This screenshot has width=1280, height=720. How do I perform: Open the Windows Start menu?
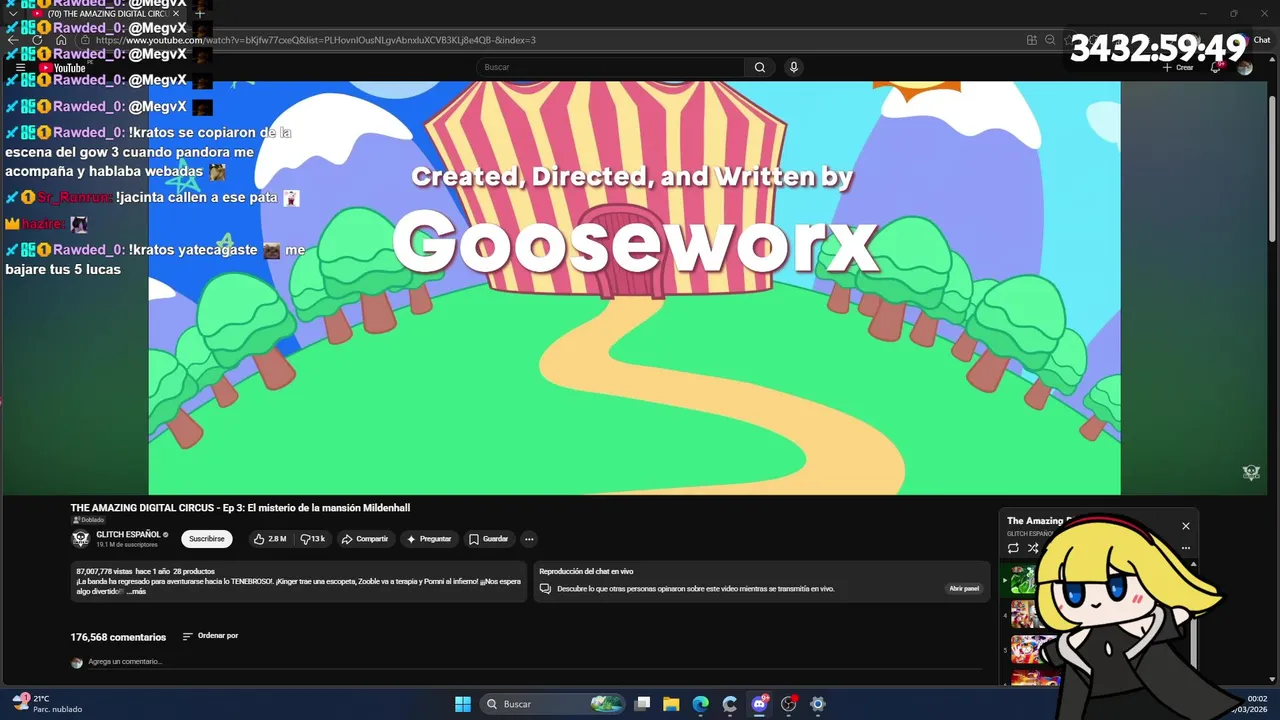(463, 704)
